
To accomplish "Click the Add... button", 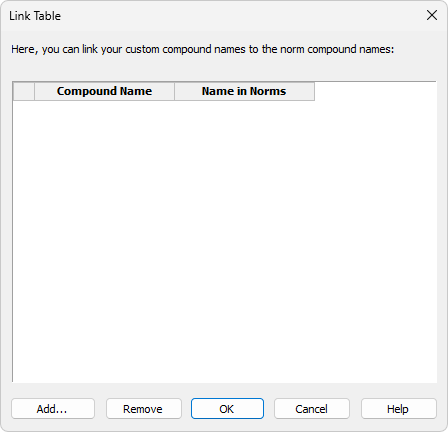I will click(x=53, y=409).
